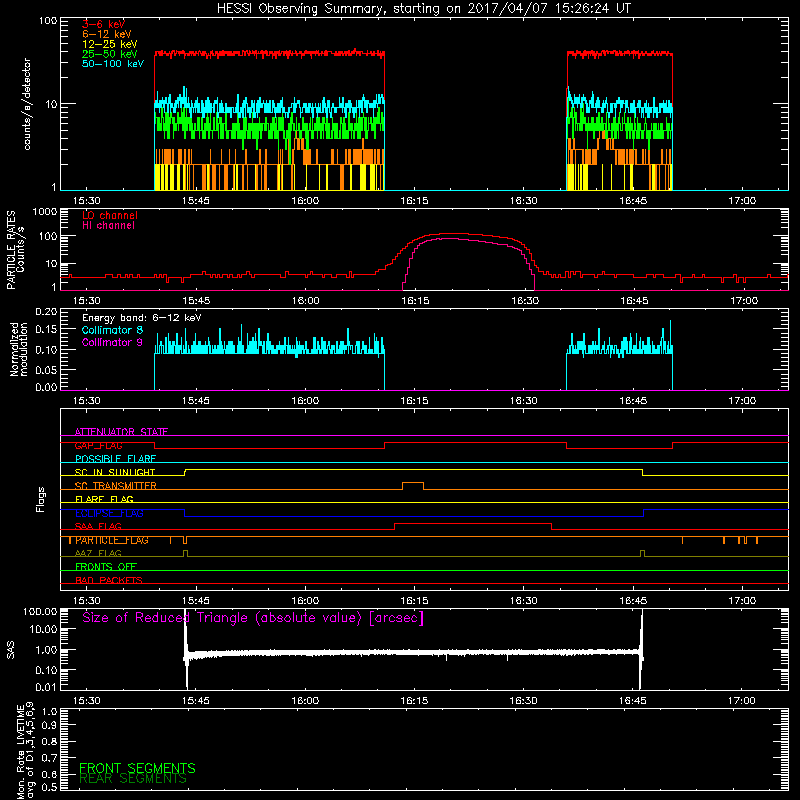Select the 'REAR SEGMENTS' legend label
Viewport: 800px width, 800px height.
point(133,779)
